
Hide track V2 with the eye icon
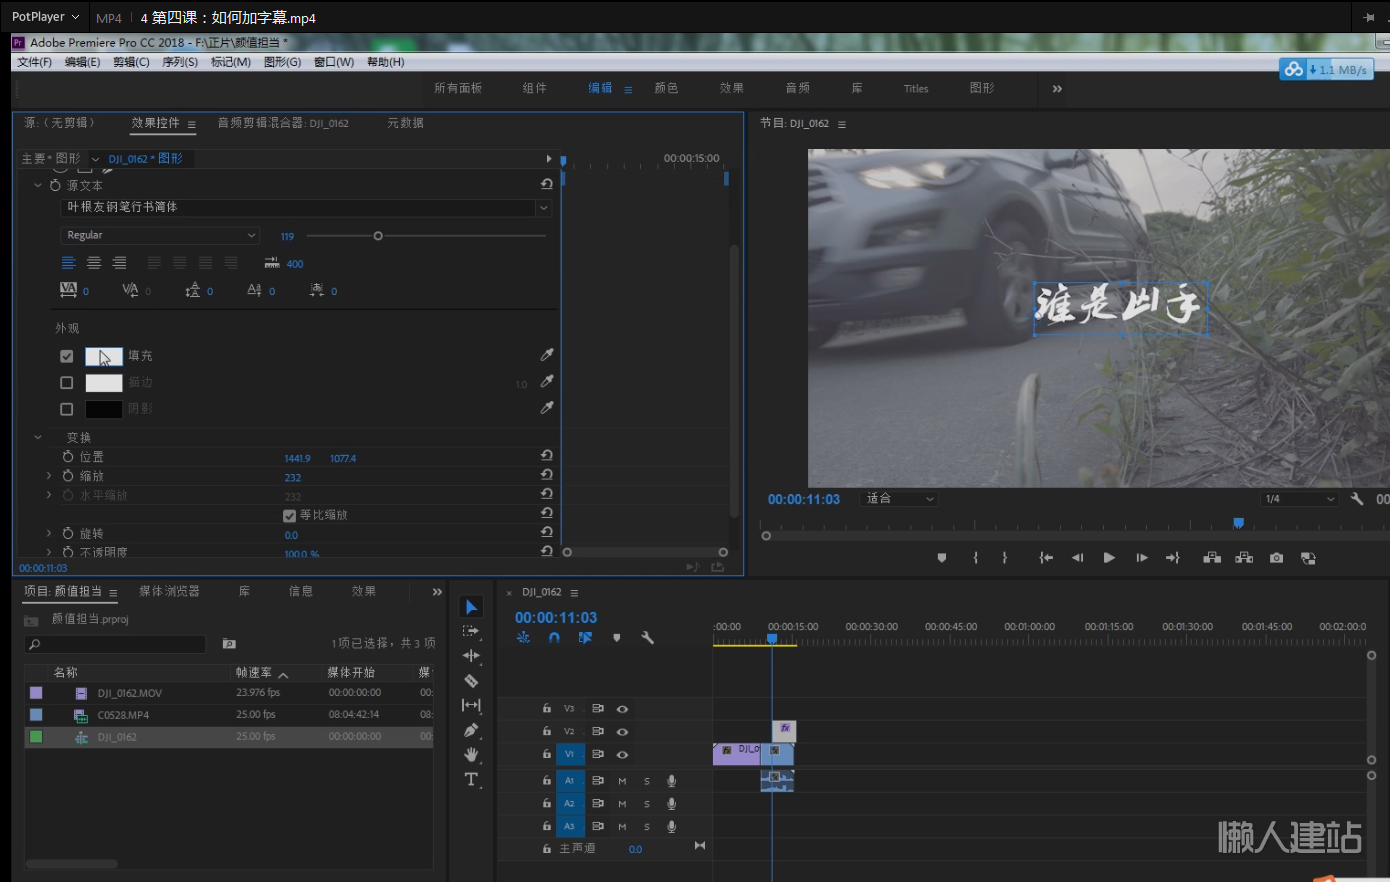(x=622, y=732)
